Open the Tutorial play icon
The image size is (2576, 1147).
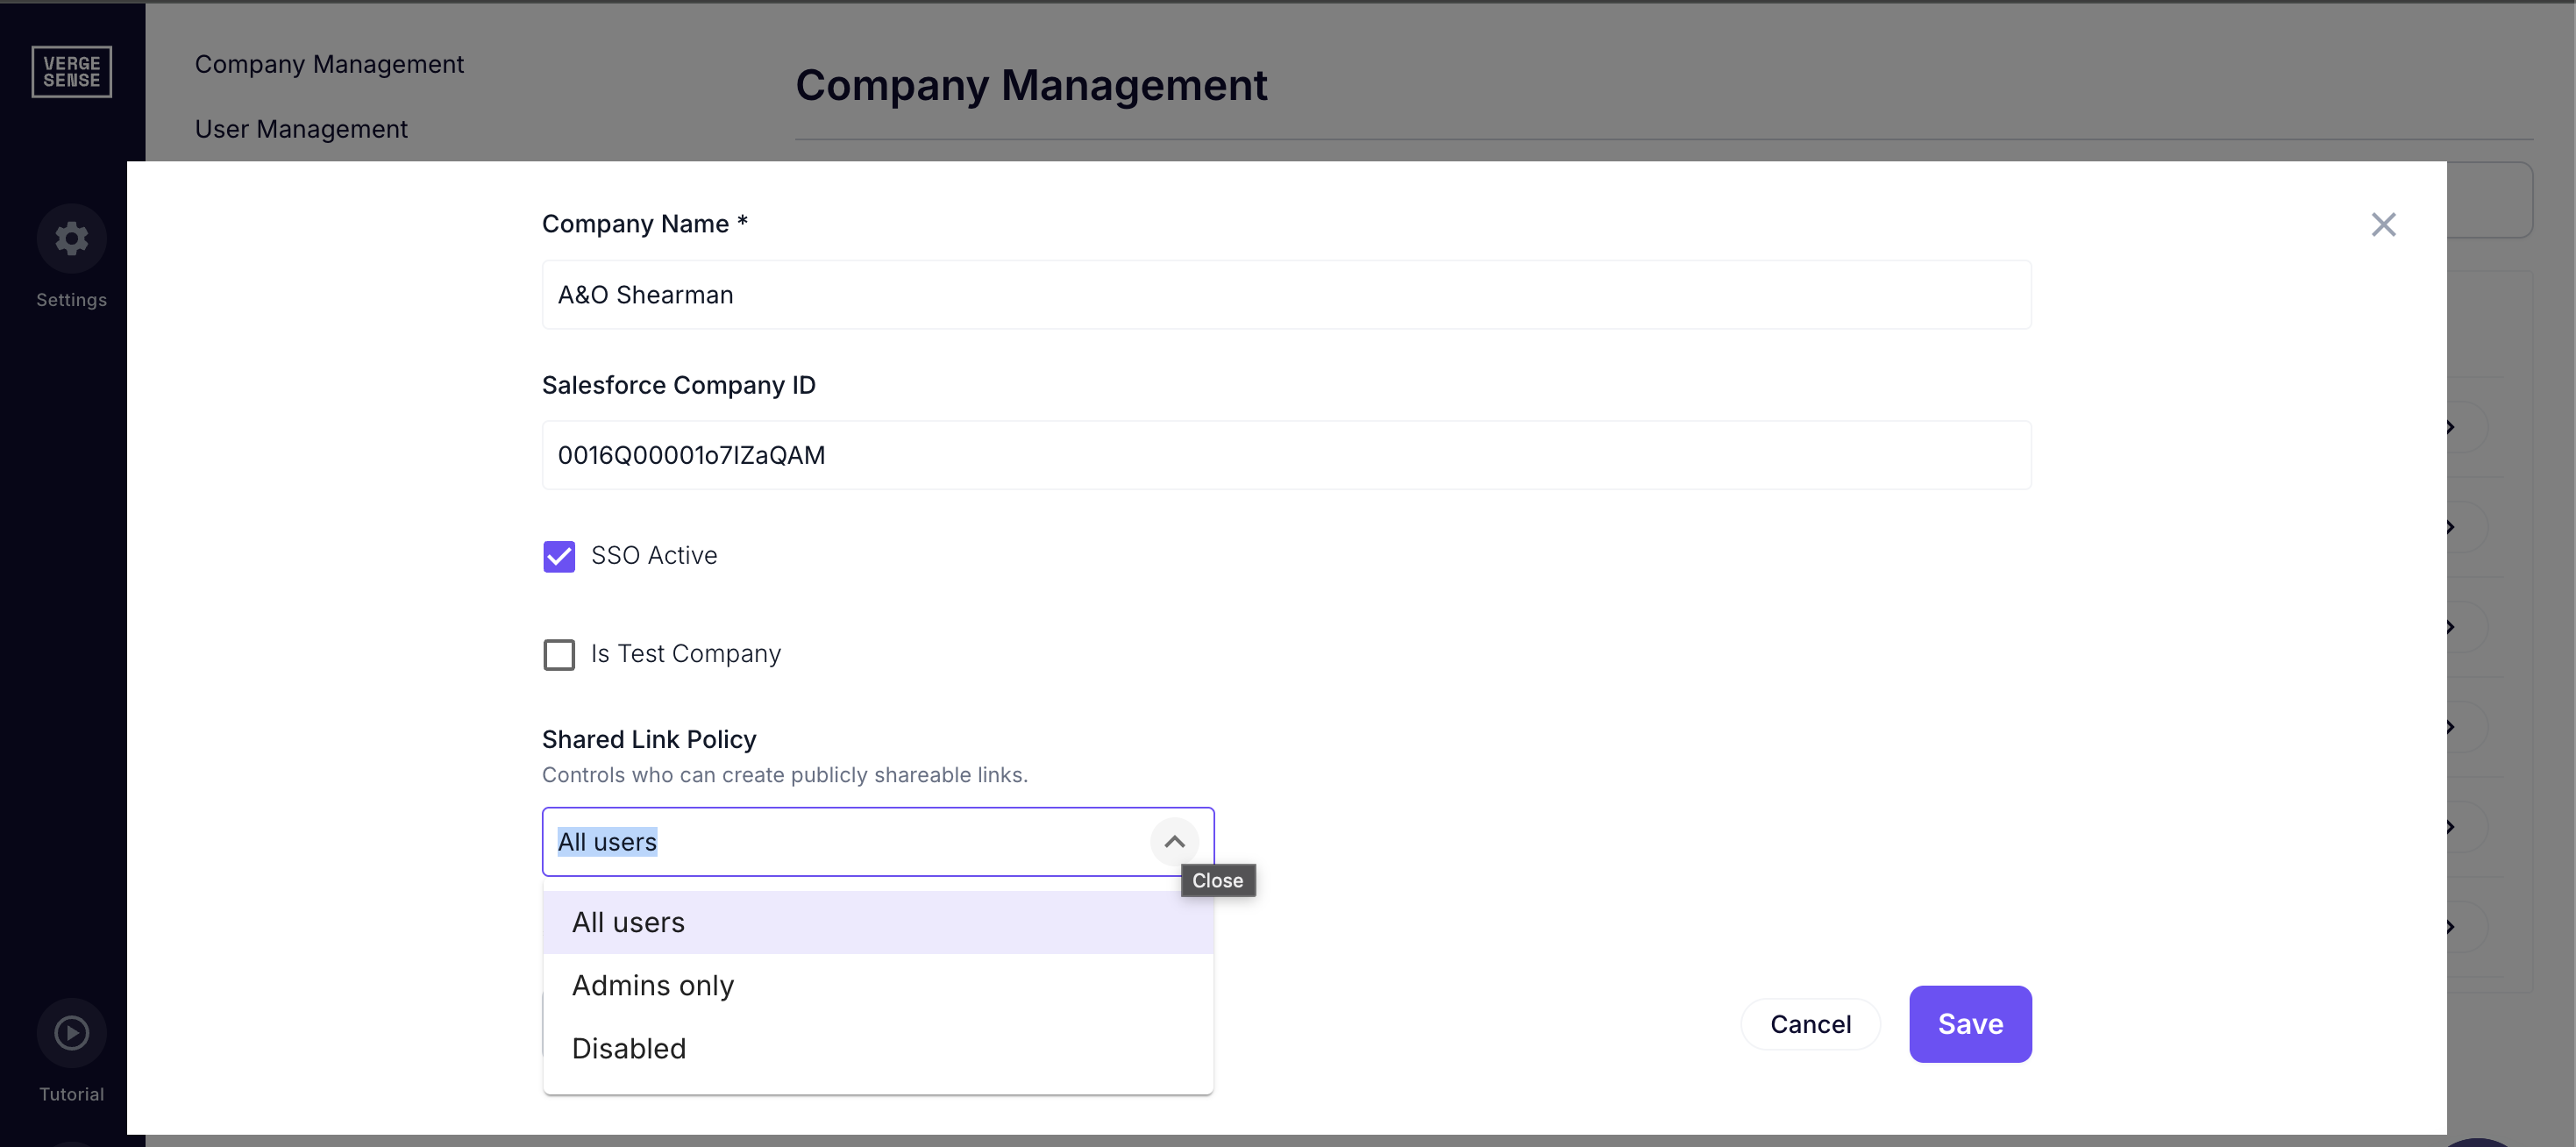click(x=71, y=1032)
